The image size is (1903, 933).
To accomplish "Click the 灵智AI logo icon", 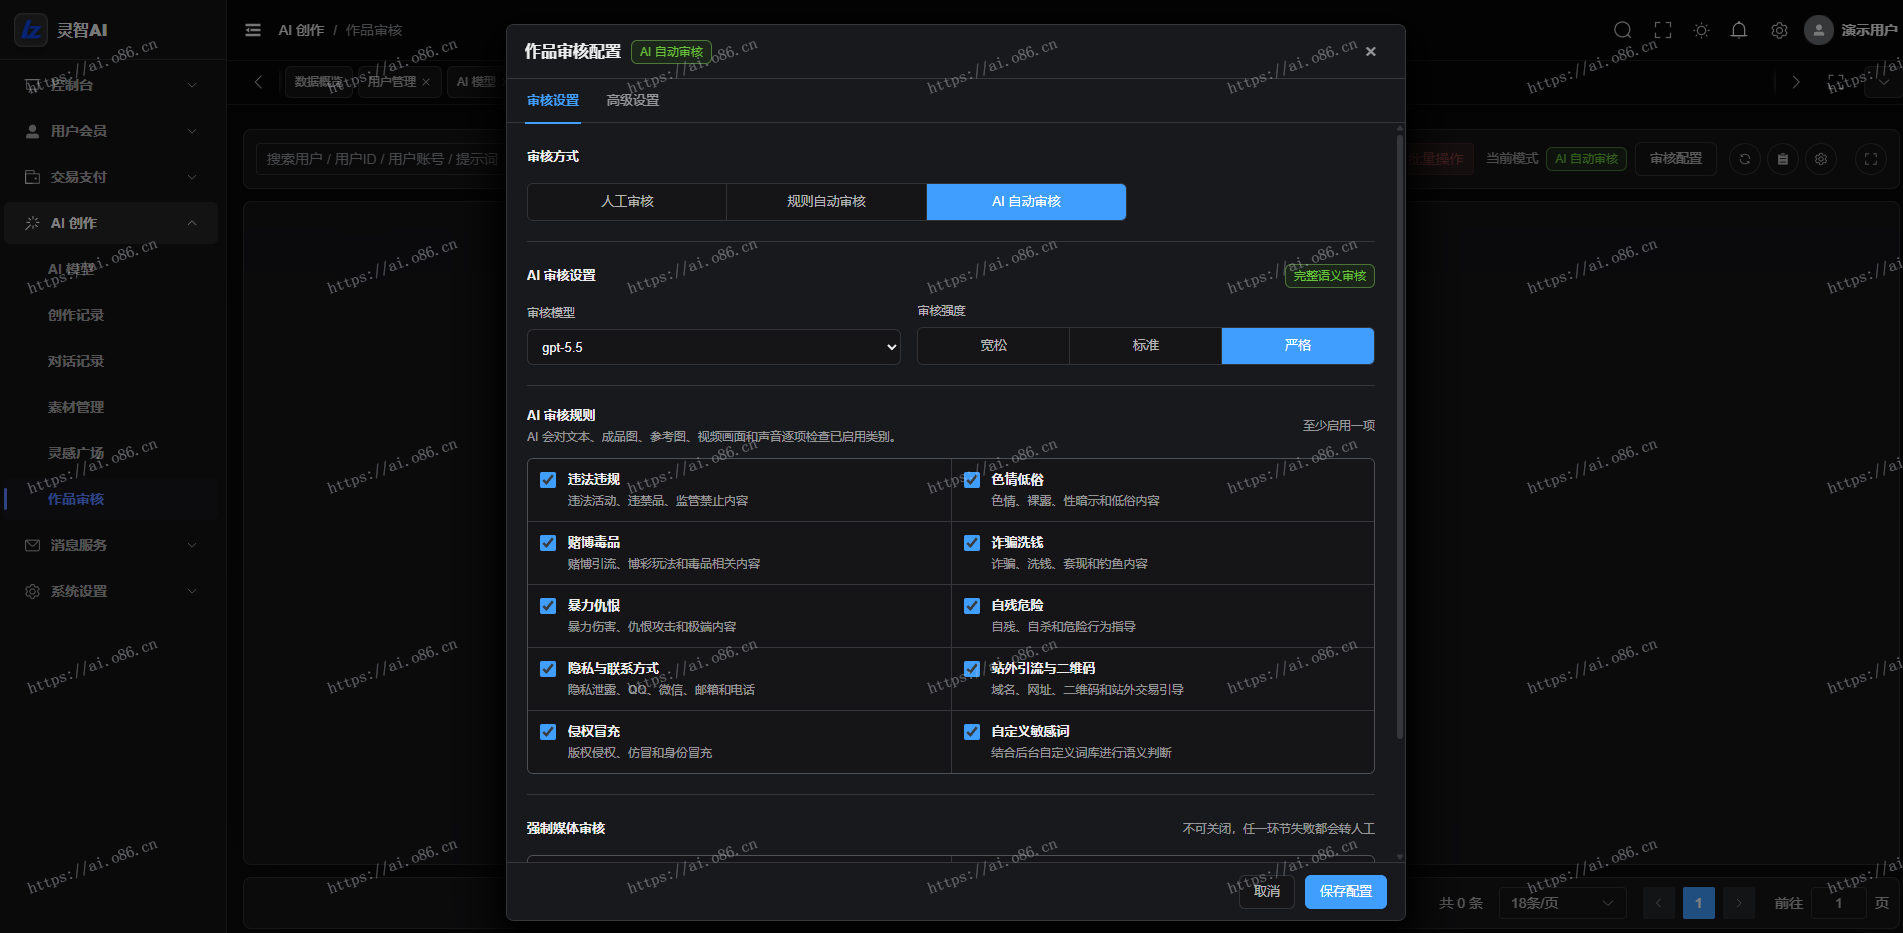I will pos(31,30).
